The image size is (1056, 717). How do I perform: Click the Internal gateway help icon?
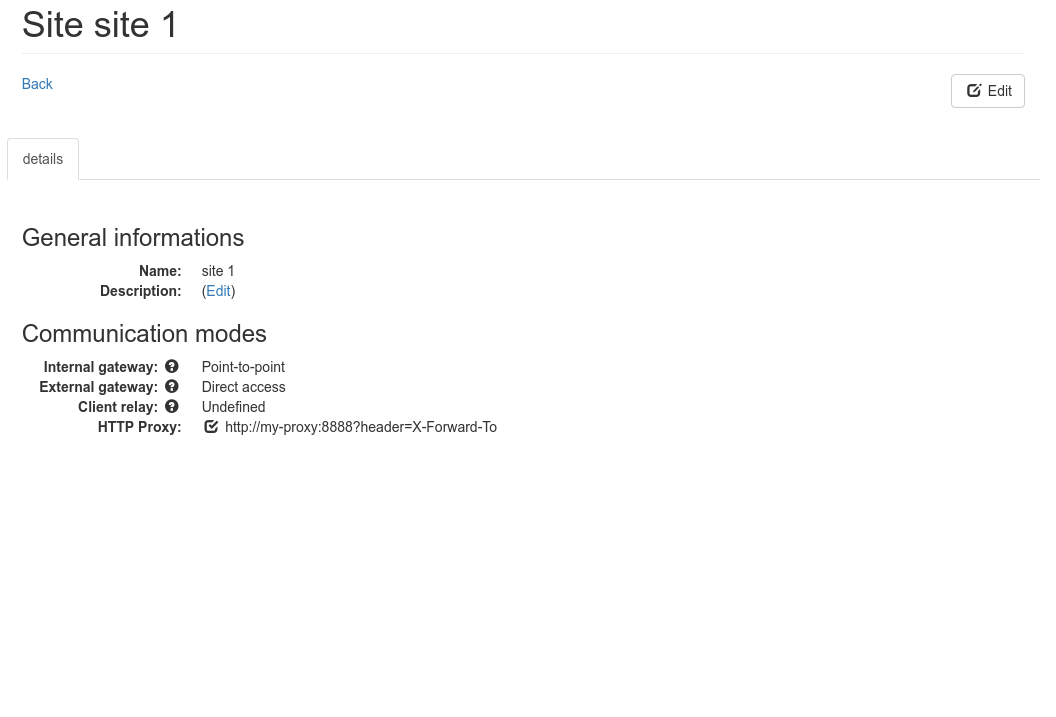(172, 366)
